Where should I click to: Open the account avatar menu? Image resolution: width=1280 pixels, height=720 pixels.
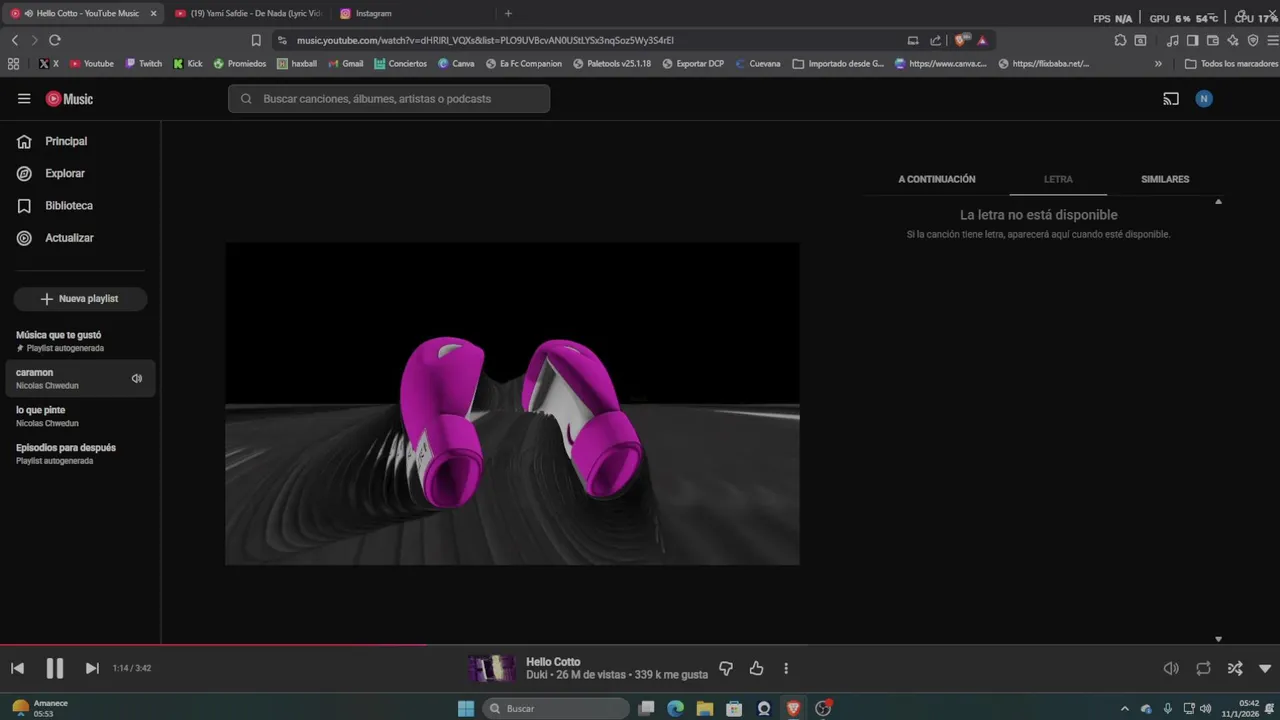[1204, 99]
